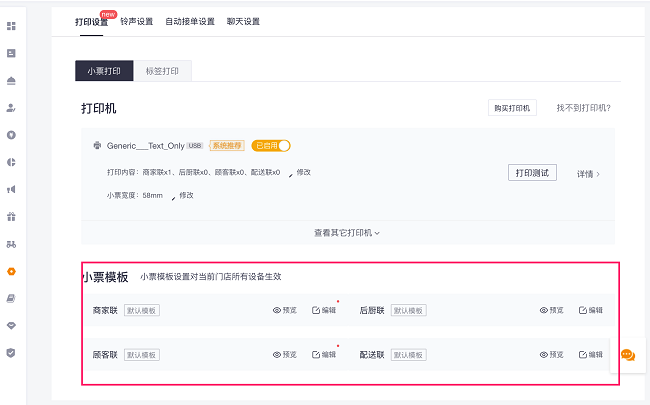
Task: Select the 标签打印 tab
Action: tap(162, 71)
